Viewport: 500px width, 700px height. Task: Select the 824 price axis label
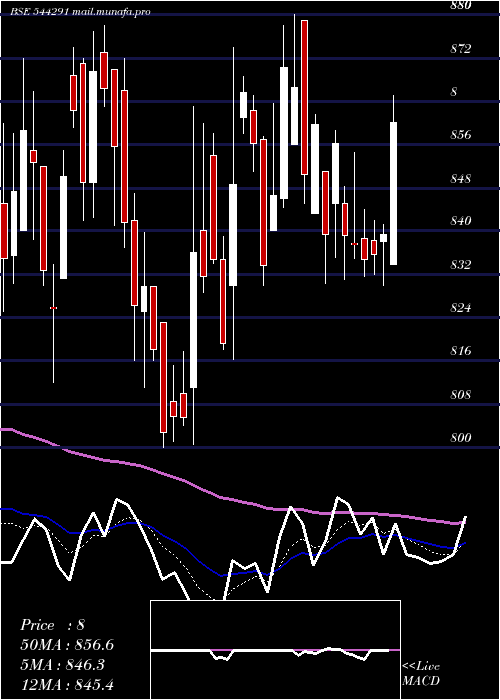(460, 308)
